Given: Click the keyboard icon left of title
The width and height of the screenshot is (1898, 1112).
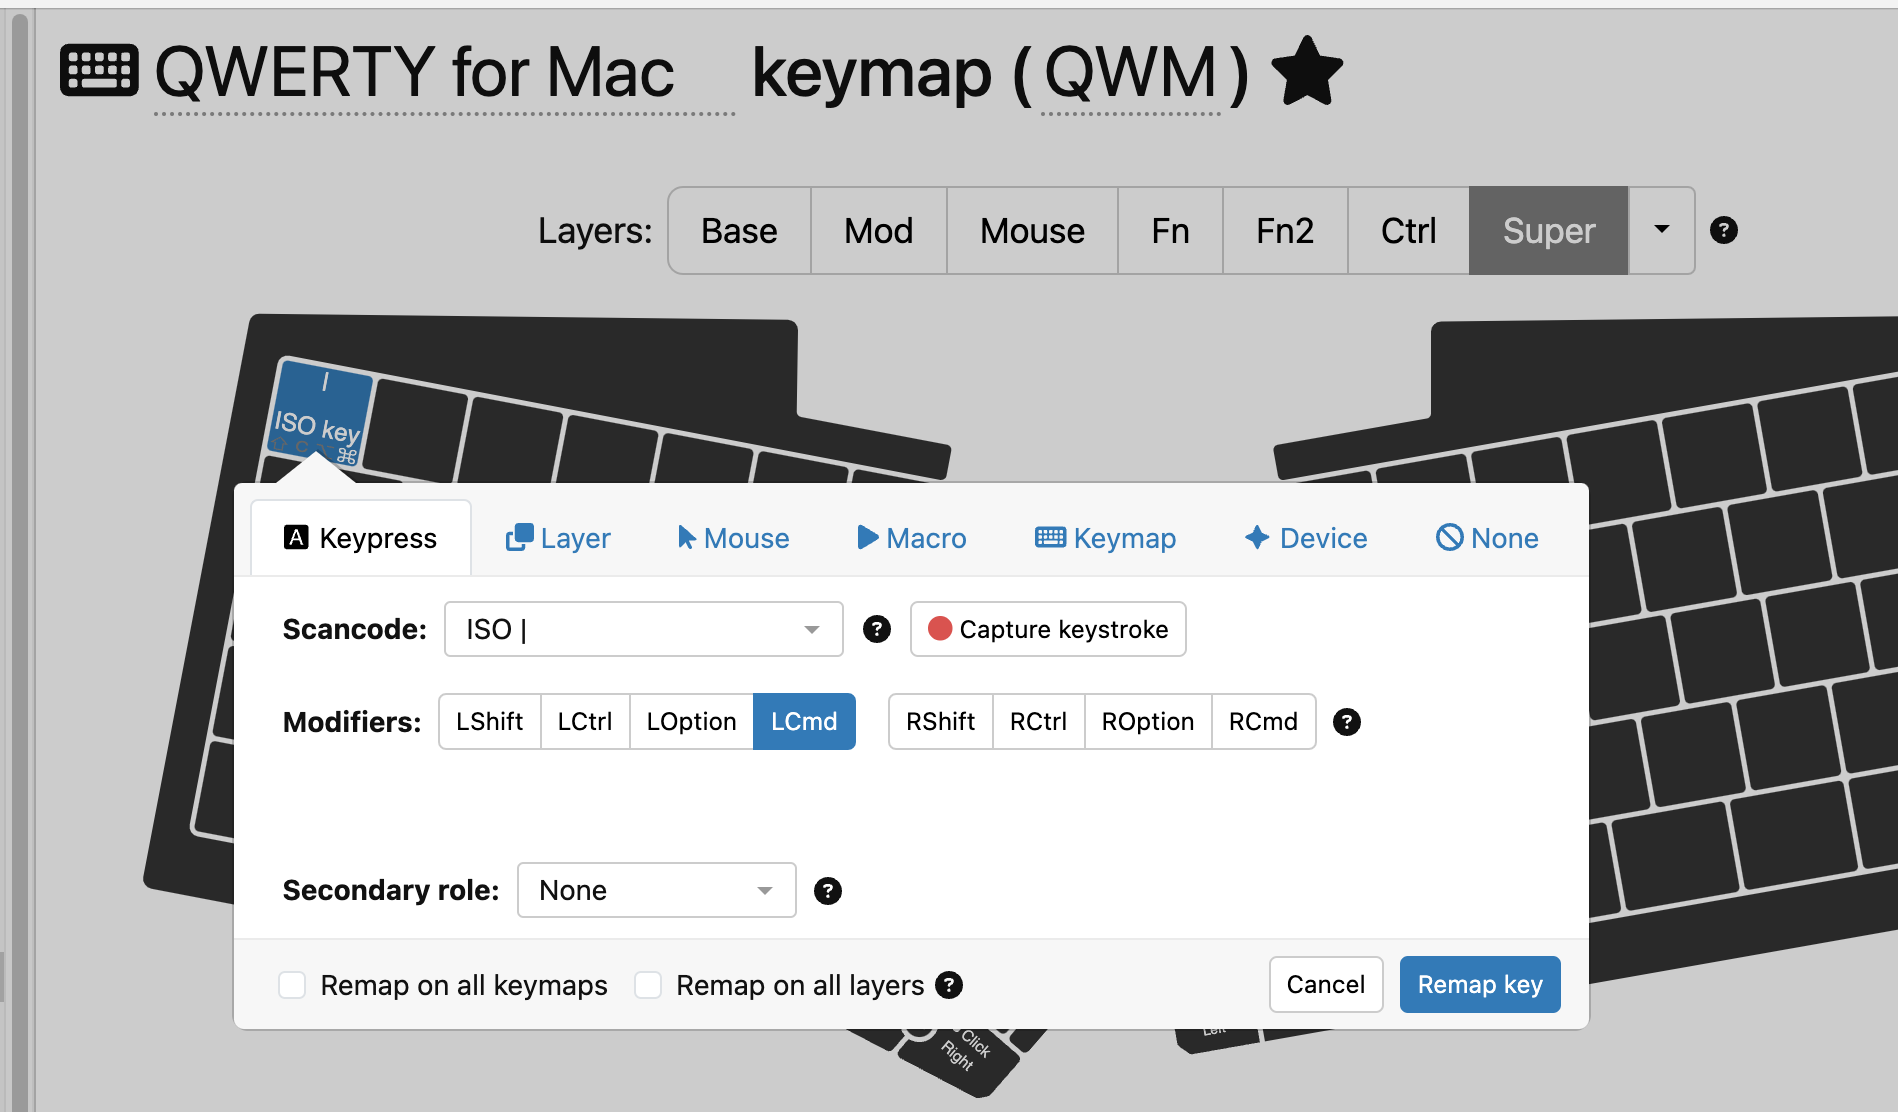Looking at the screenshot, I should [99, 71].
